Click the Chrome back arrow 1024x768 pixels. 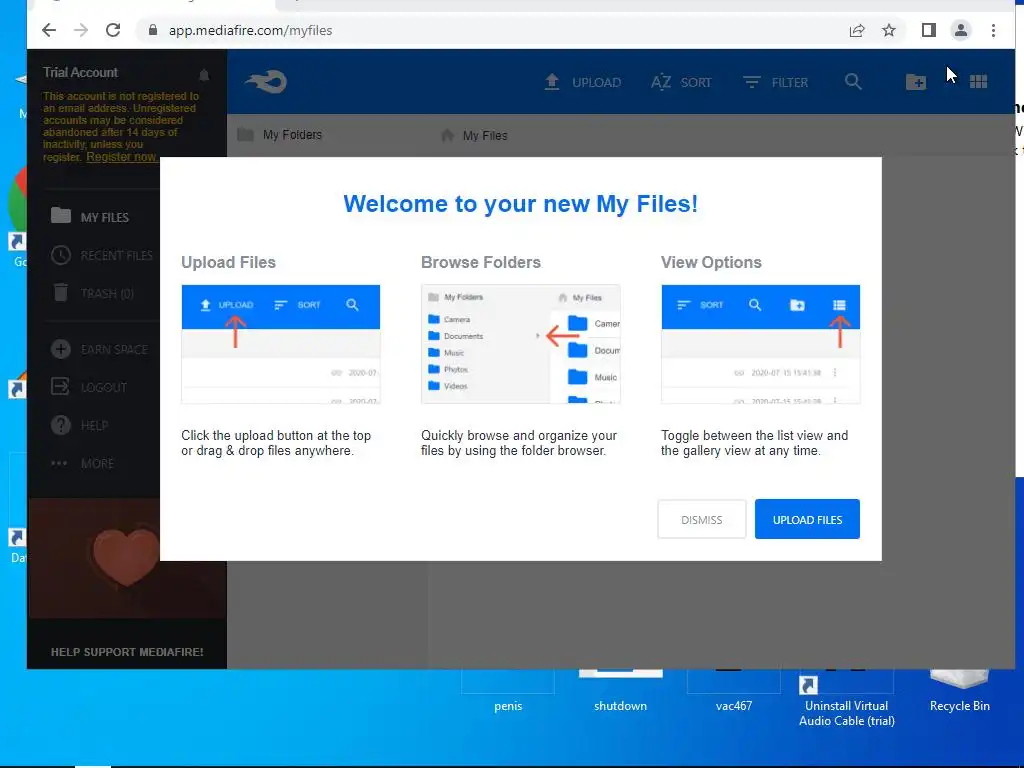tap(49, 30)
